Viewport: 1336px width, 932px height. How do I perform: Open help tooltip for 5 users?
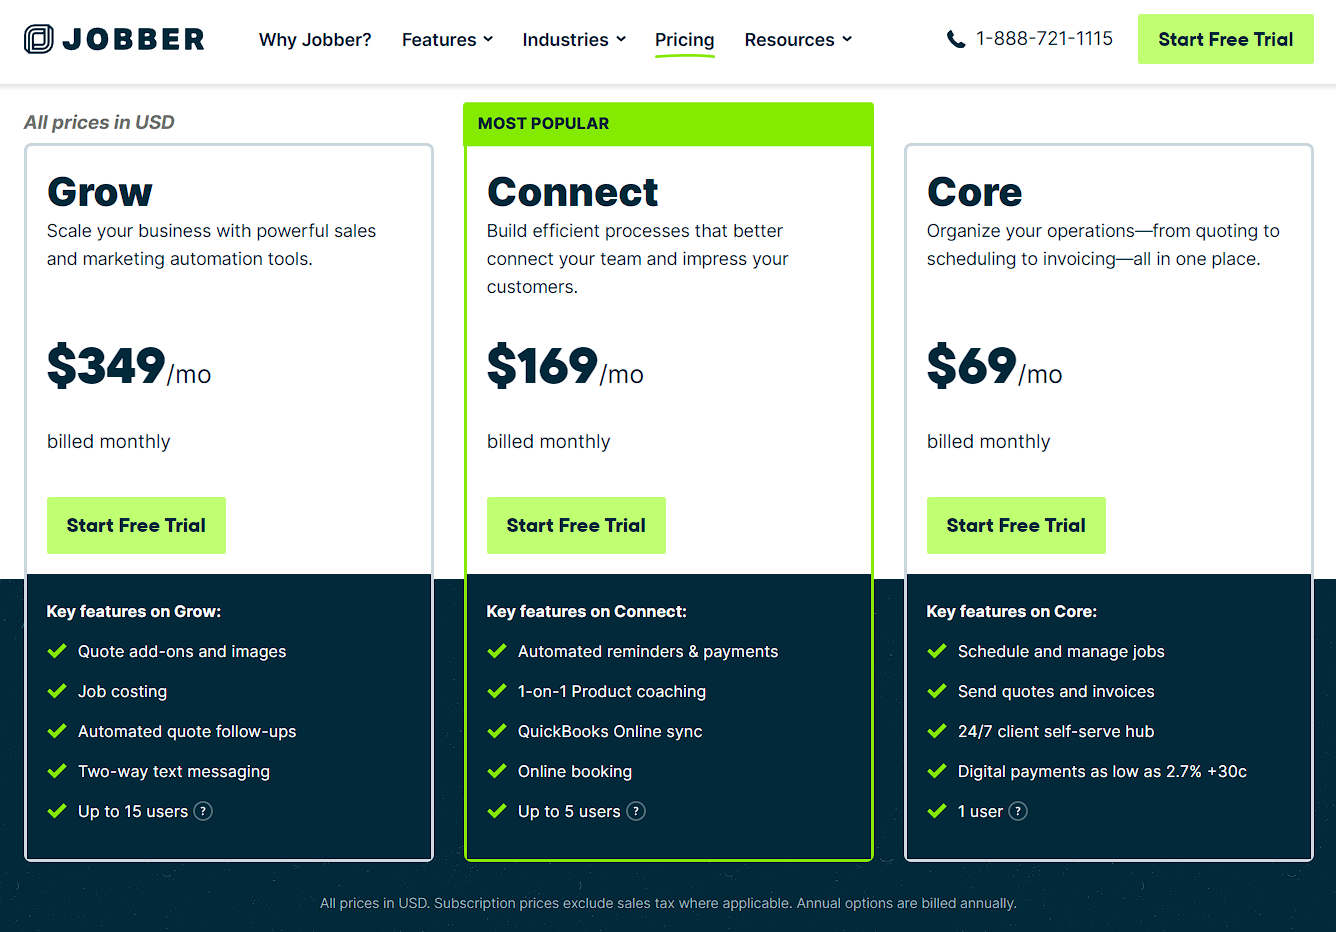pyautogui.click(x=636, y=811)
